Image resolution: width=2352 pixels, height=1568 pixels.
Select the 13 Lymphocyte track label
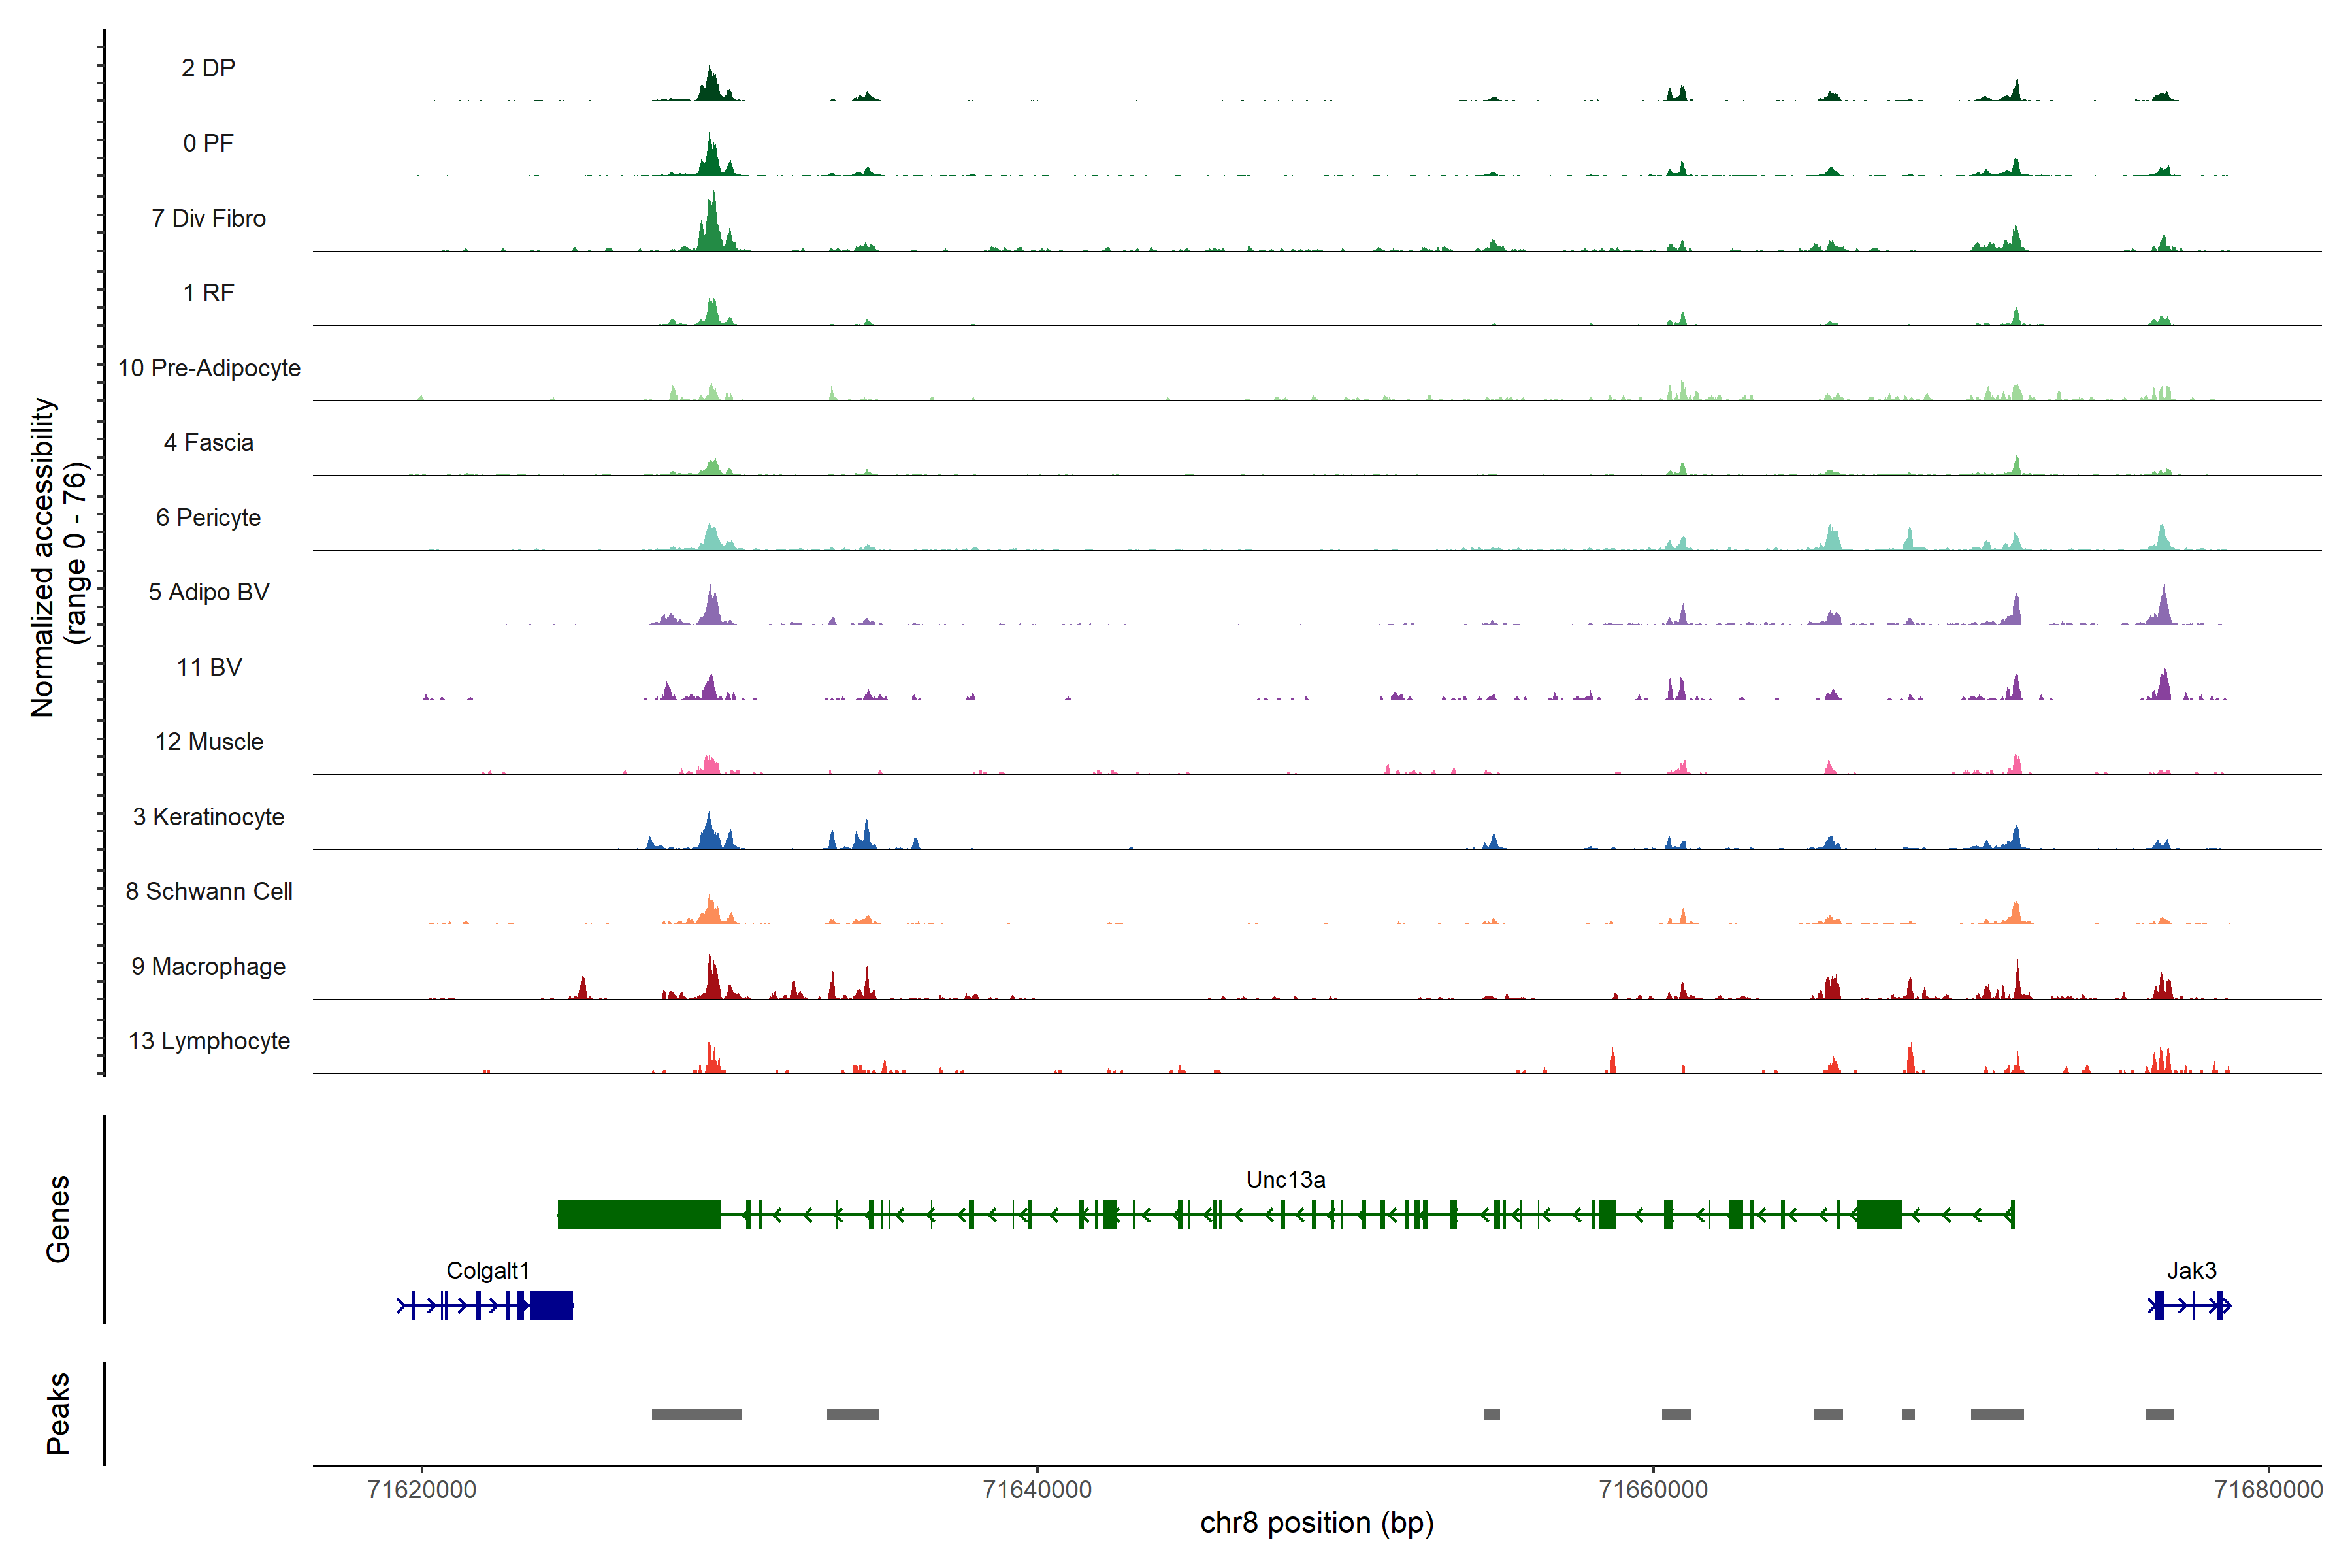209,1041
